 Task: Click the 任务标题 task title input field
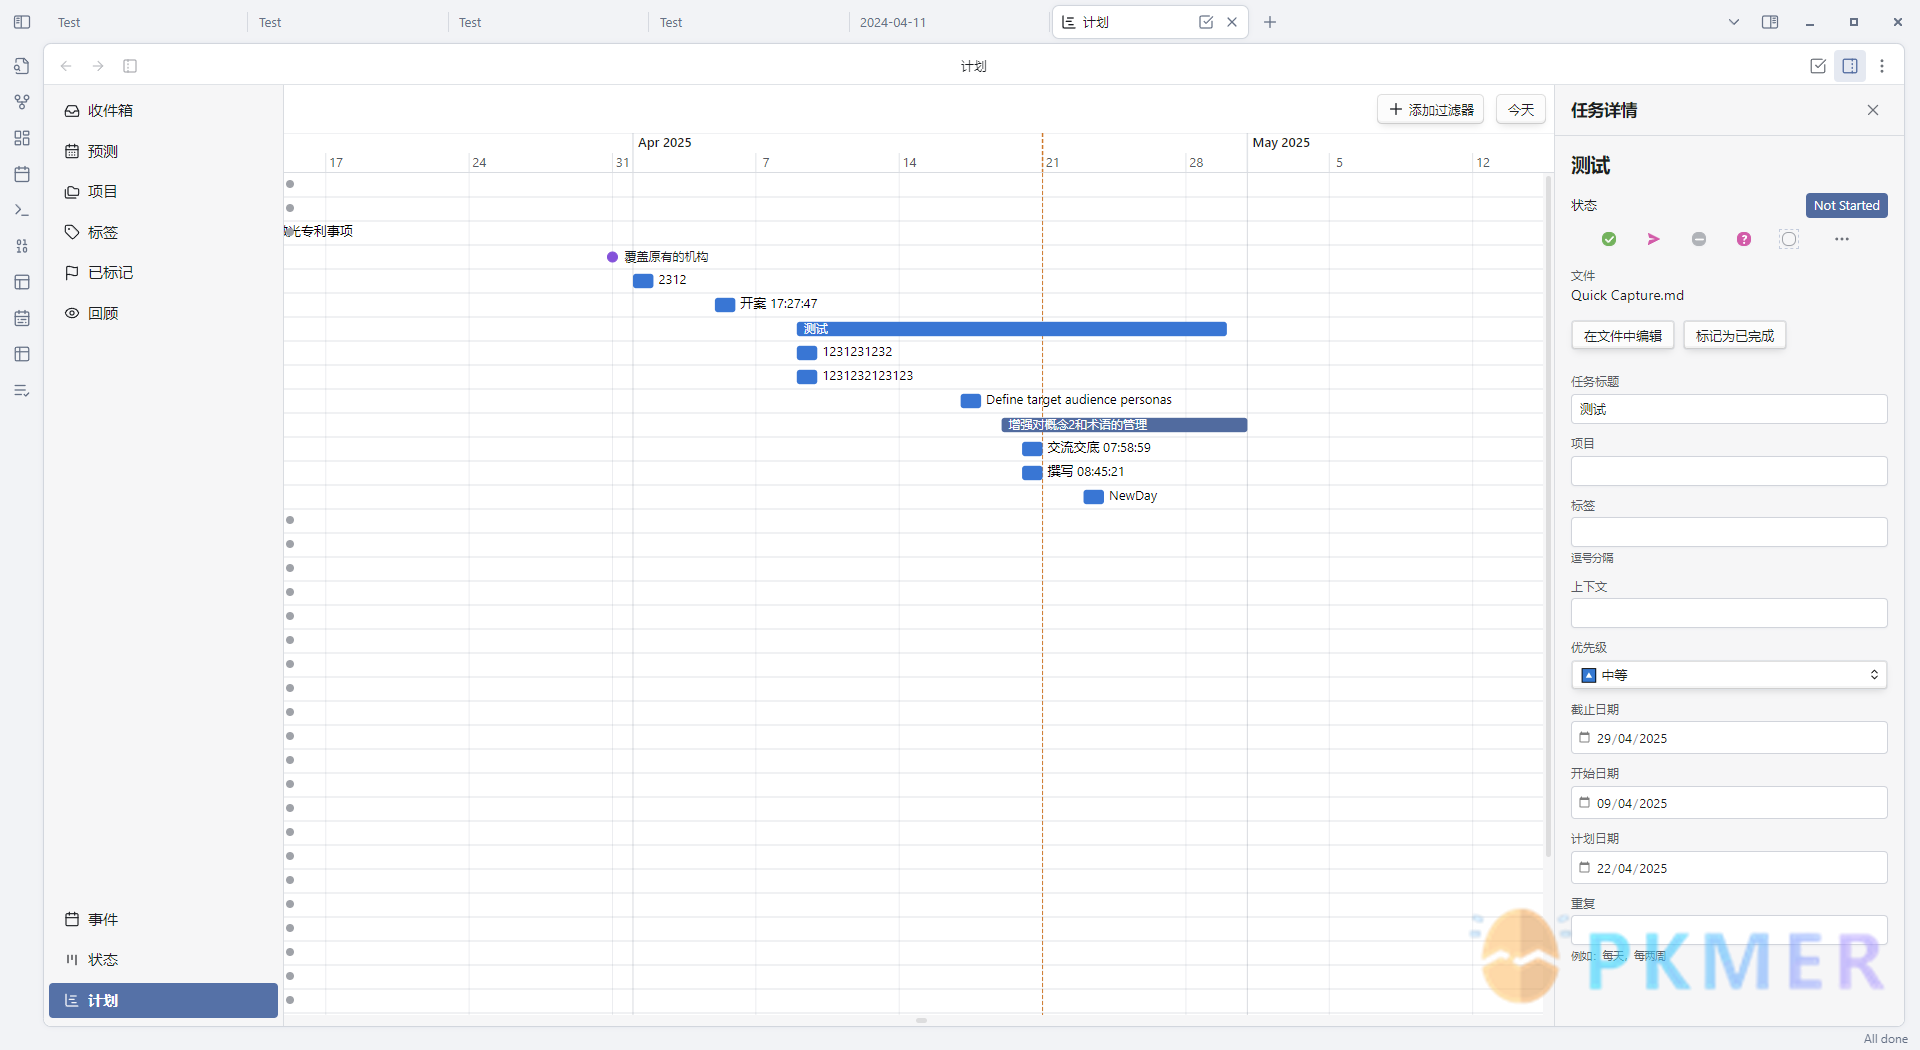click(x=1729, y=409)
